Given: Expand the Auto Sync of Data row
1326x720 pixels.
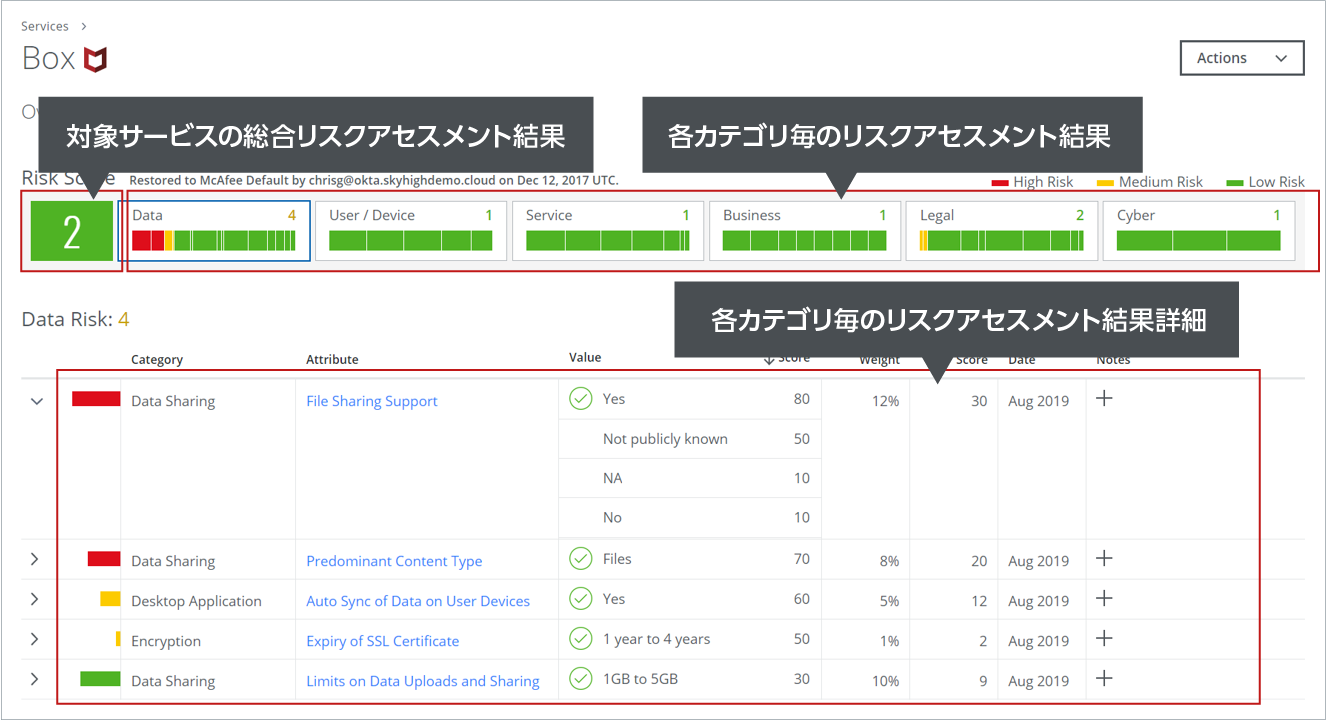Looking at the screenshot, I should tap(35, 599).
